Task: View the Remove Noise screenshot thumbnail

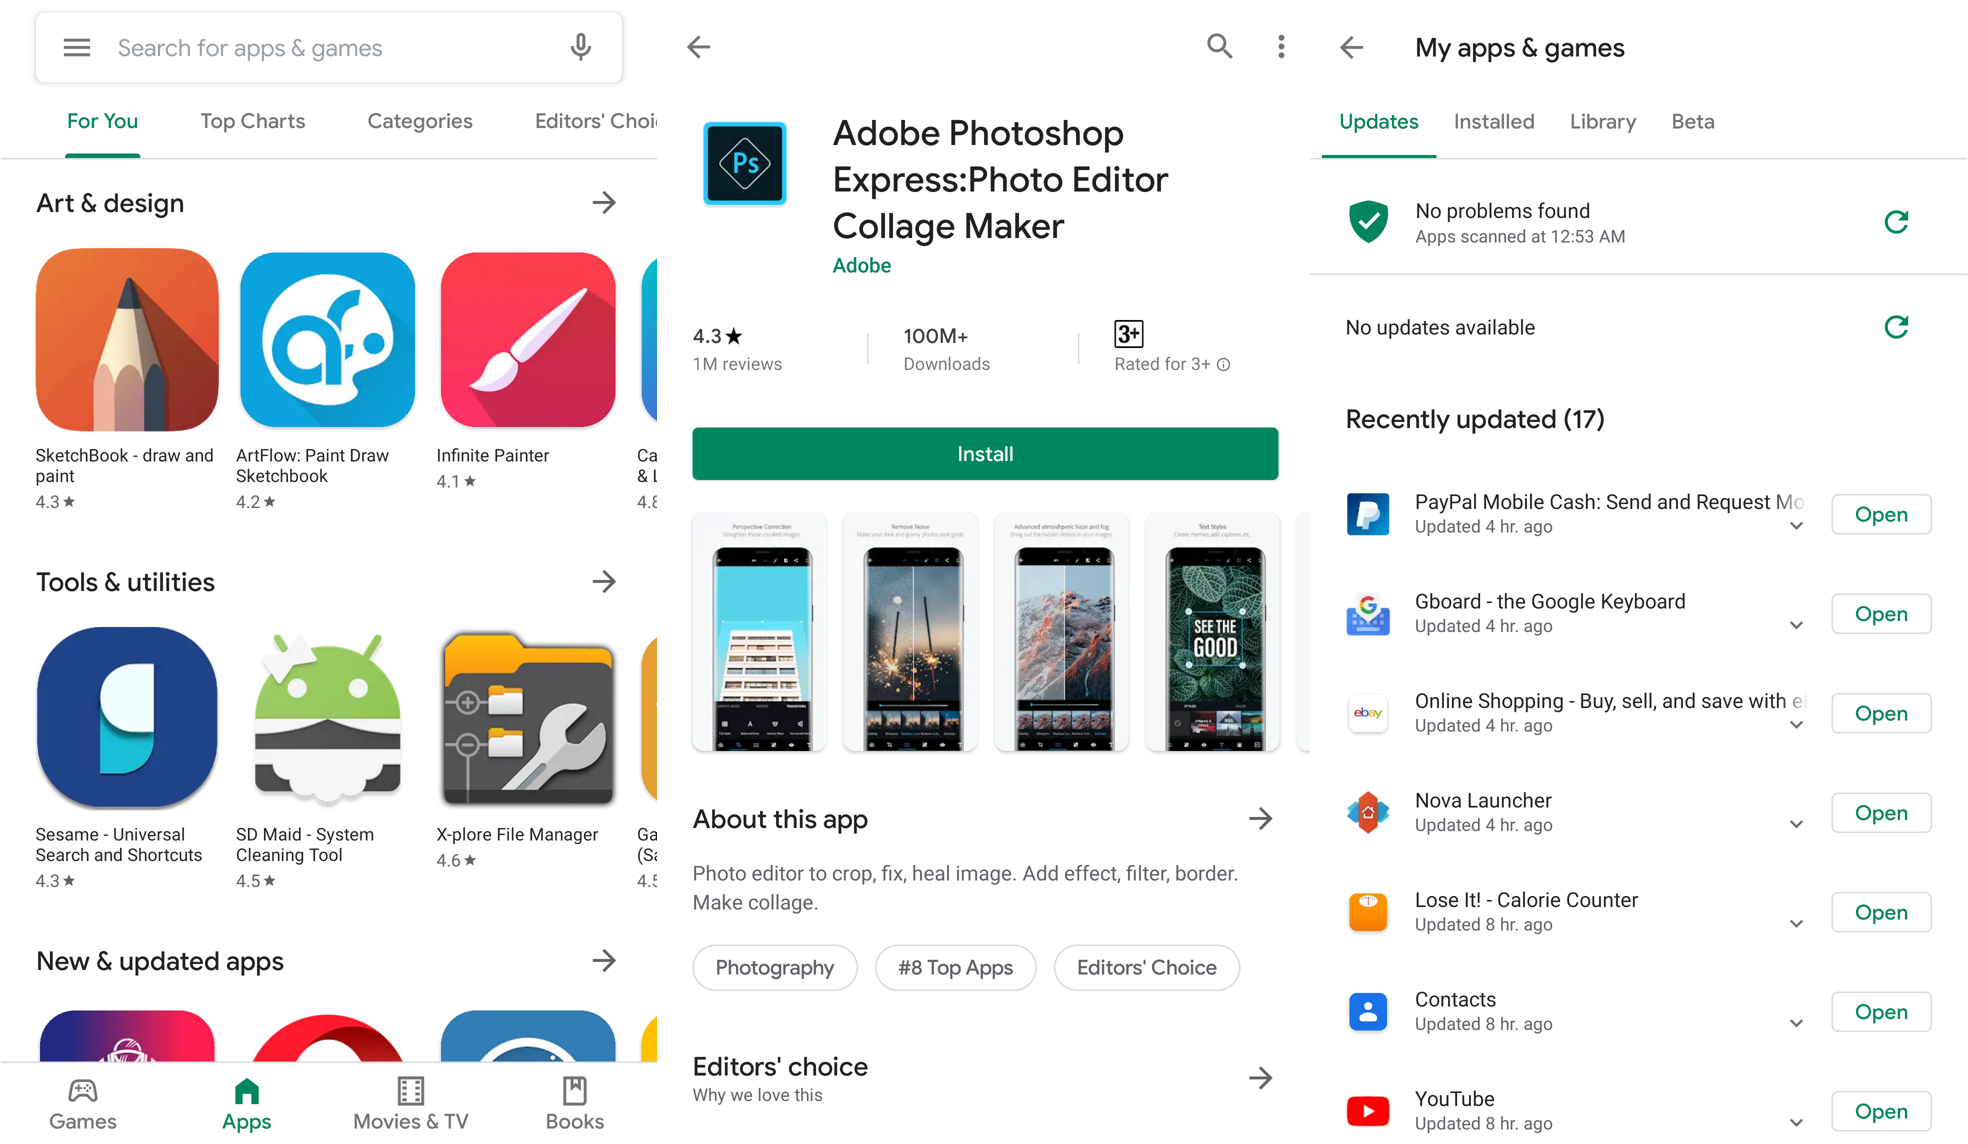Action: tap(910, 632)
